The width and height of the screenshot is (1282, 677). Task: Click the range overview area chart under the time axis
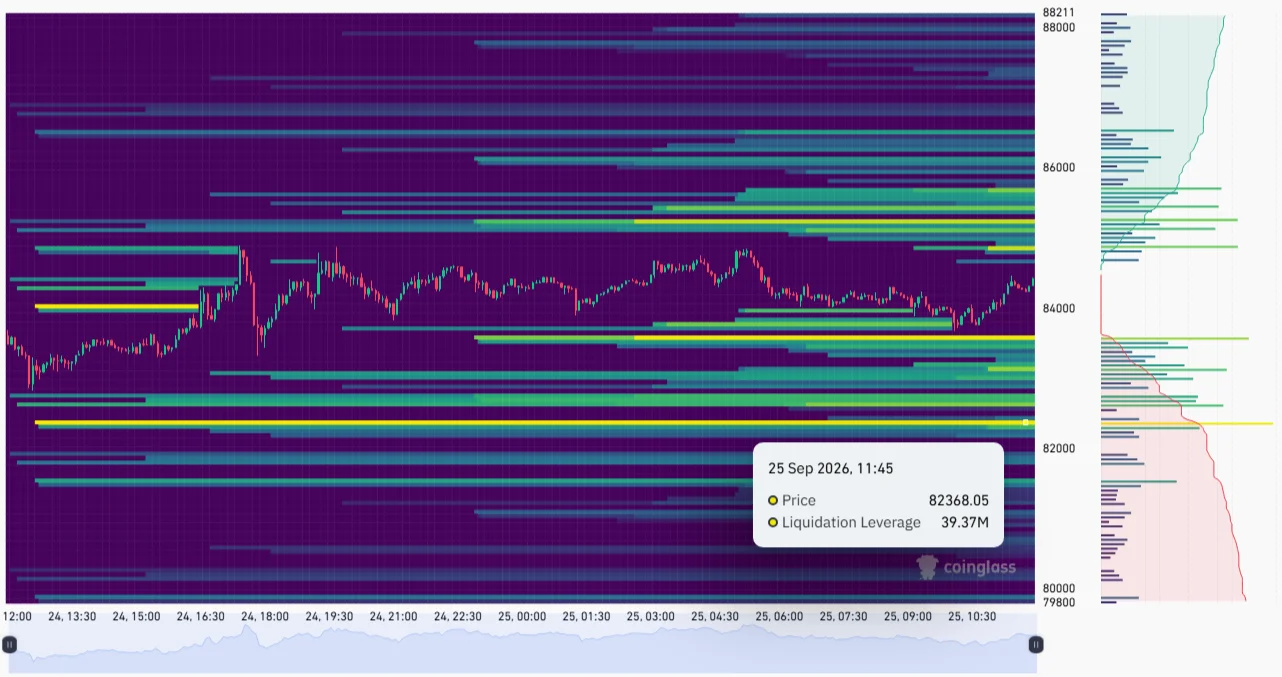[x=523, y=645]
